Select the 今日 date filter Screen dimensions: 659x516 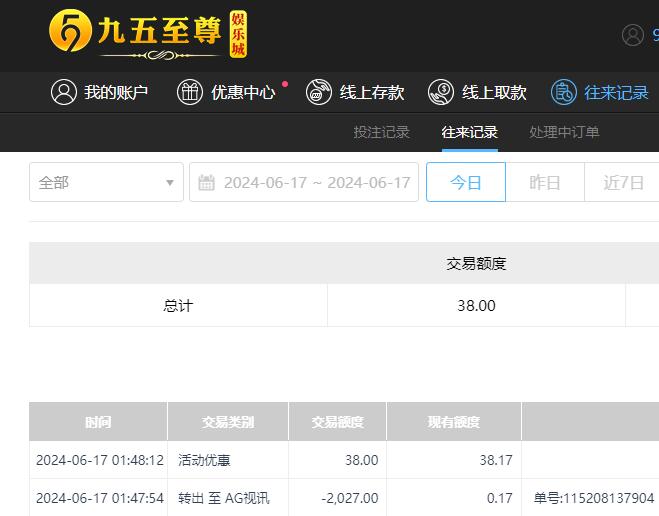pos(466,182)
